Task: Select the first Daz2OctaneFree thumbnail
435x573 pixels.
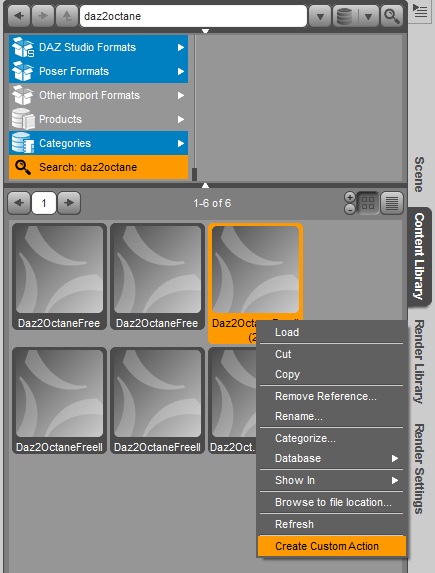Action: (x=59, y=277)
